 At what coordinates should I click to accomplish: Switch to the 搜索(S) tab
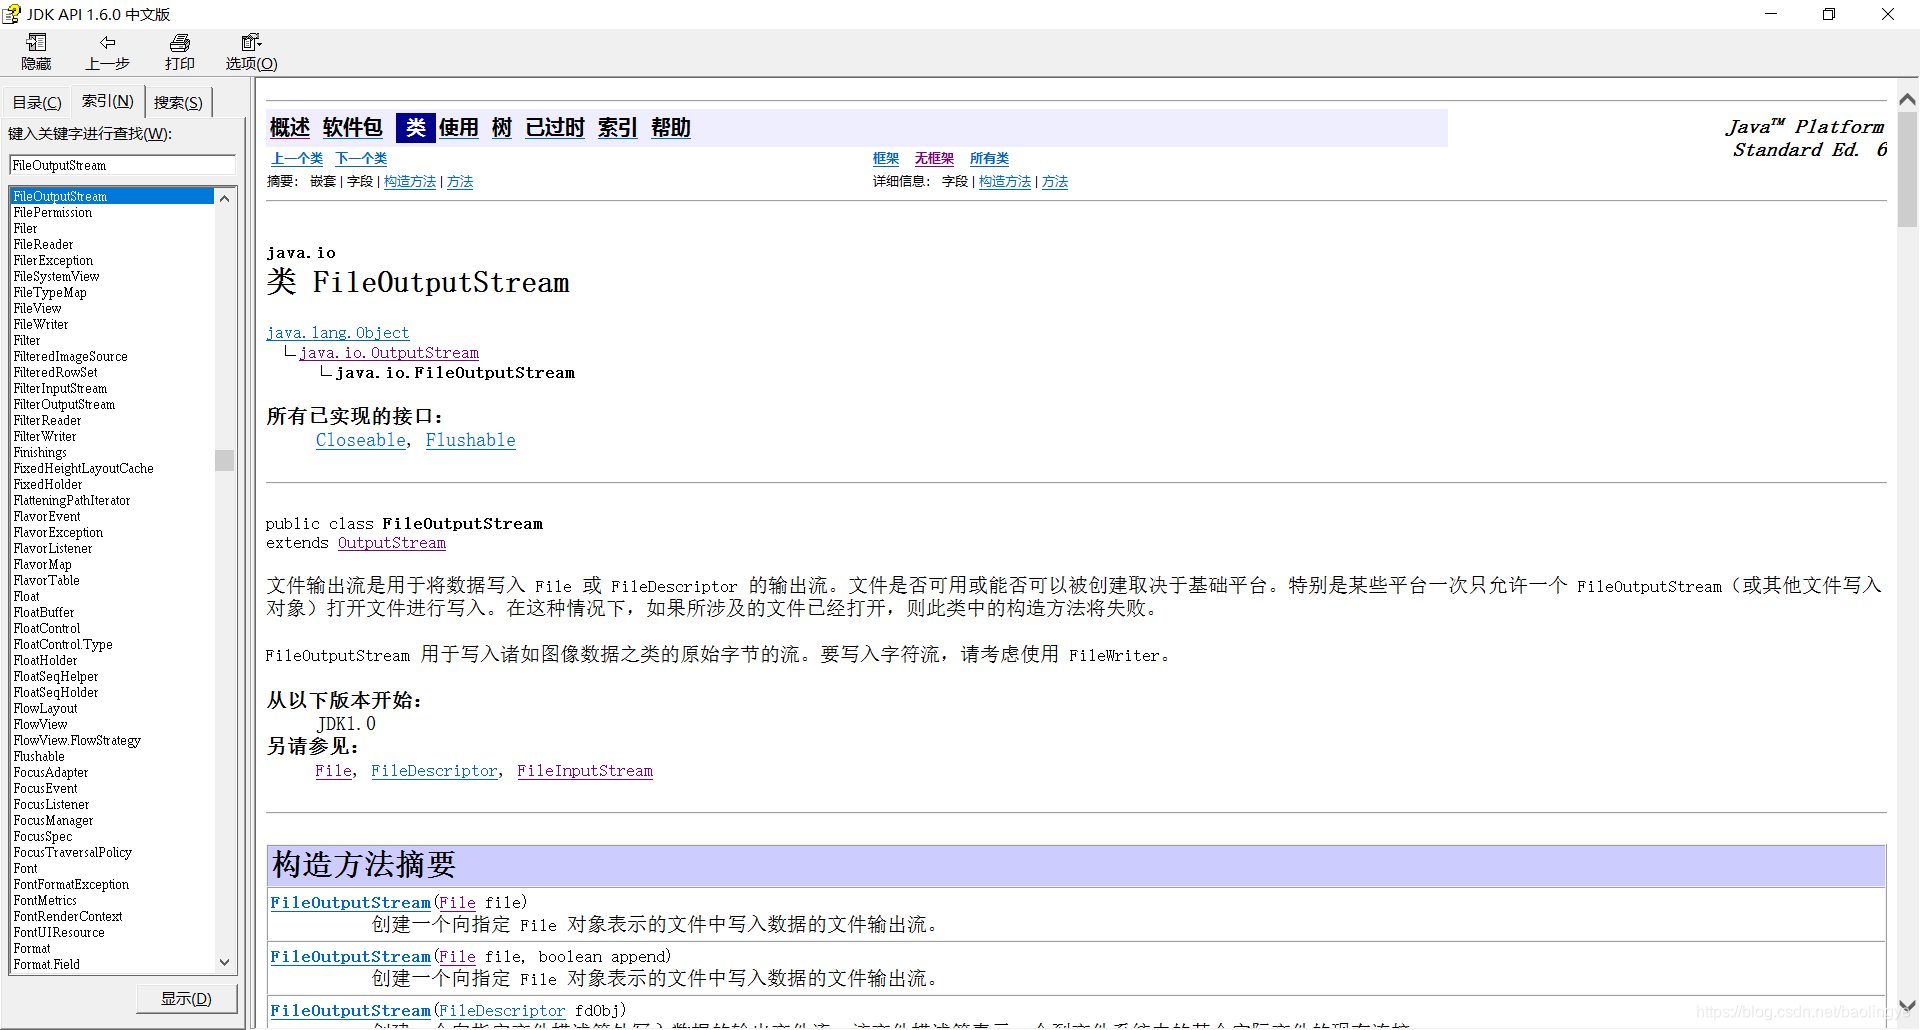click(177, 101)
